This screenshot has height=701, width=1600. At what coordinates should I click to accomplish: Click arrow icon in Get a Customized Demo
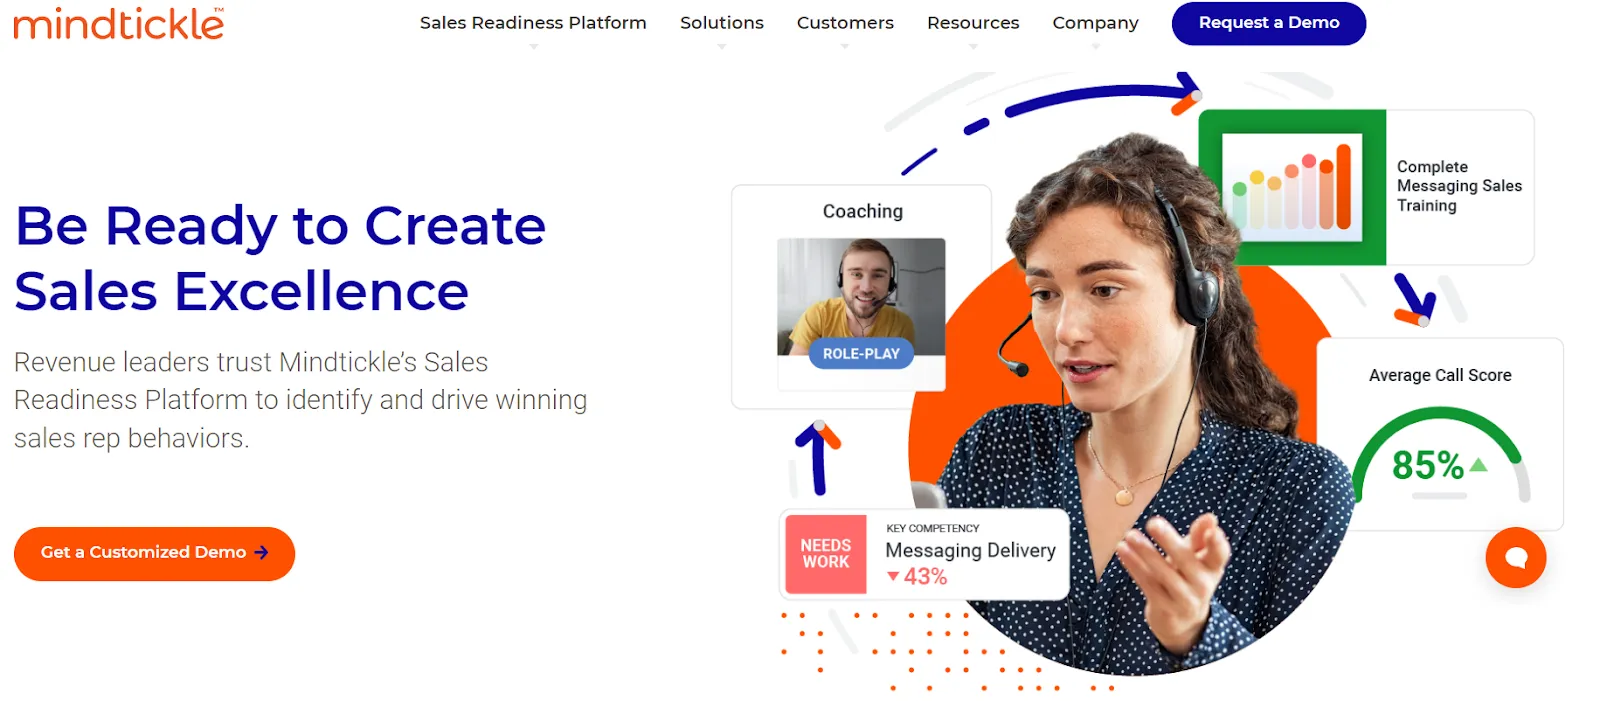261,552
